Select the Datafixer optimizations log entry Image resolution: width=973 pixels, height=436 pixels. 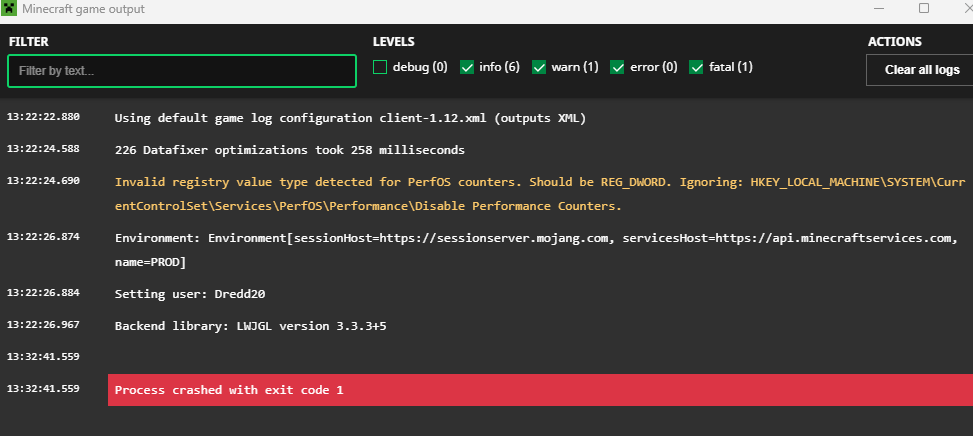[x=289, y=150]
